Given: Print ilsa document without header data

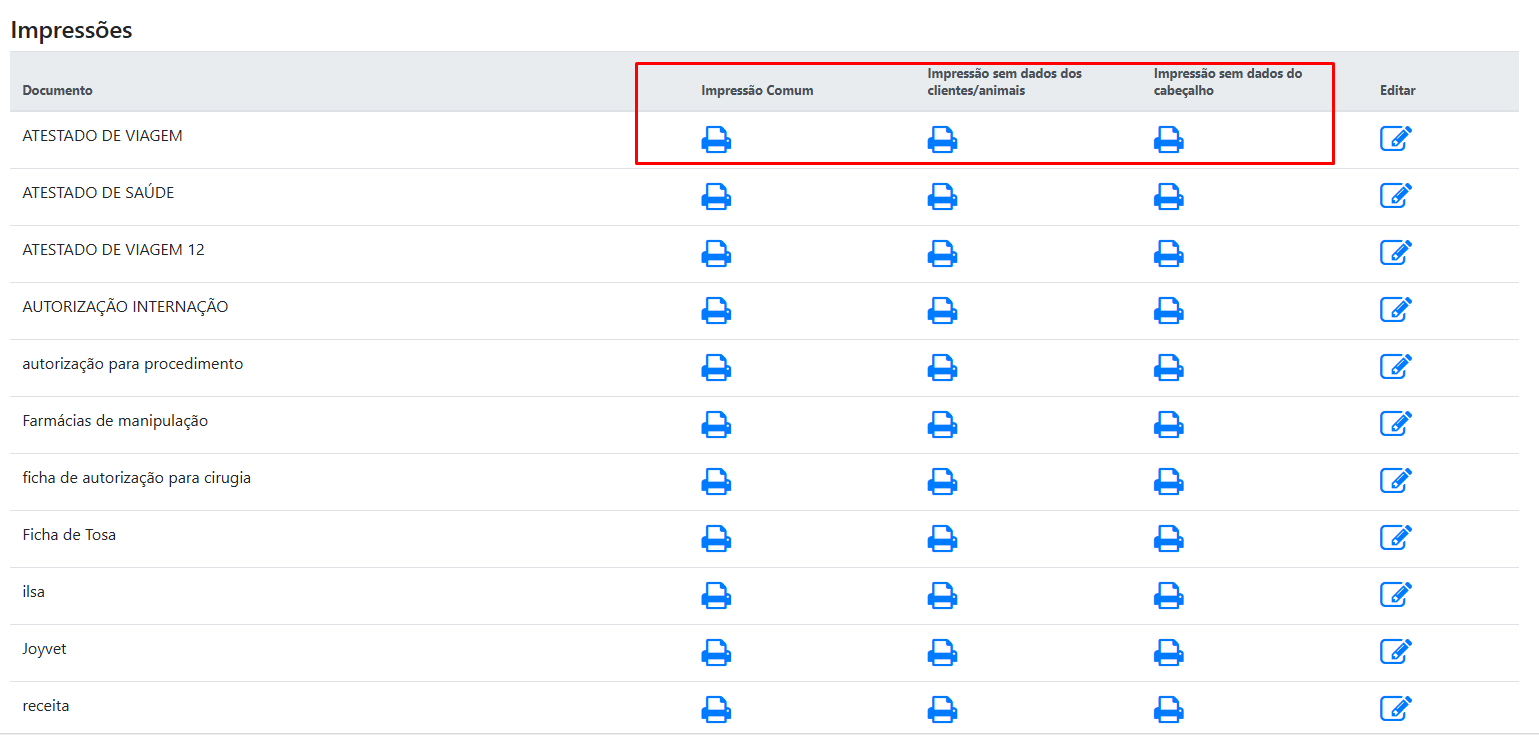Looking at the screenshot, I should (x=1168, y=596).
